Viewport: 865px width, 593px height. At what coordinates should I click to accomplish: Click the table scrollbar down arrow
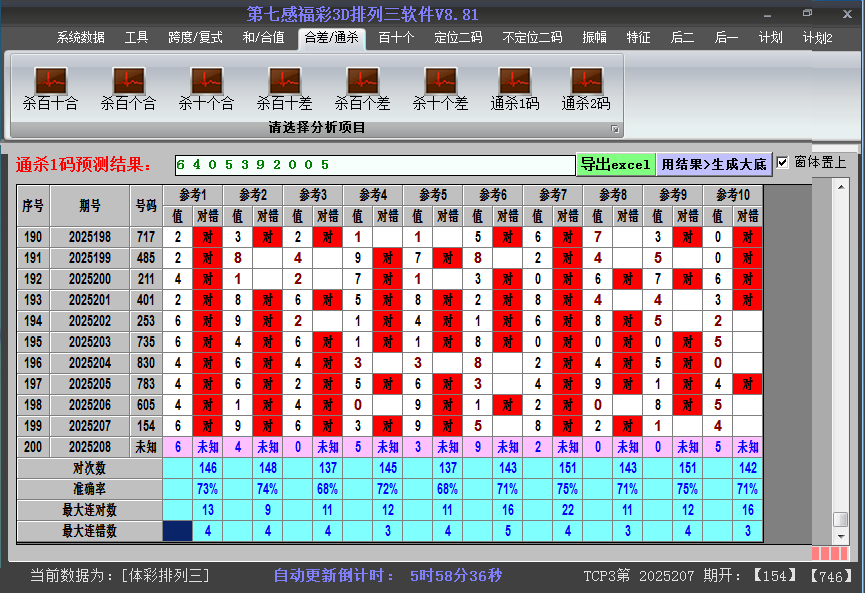841,536
